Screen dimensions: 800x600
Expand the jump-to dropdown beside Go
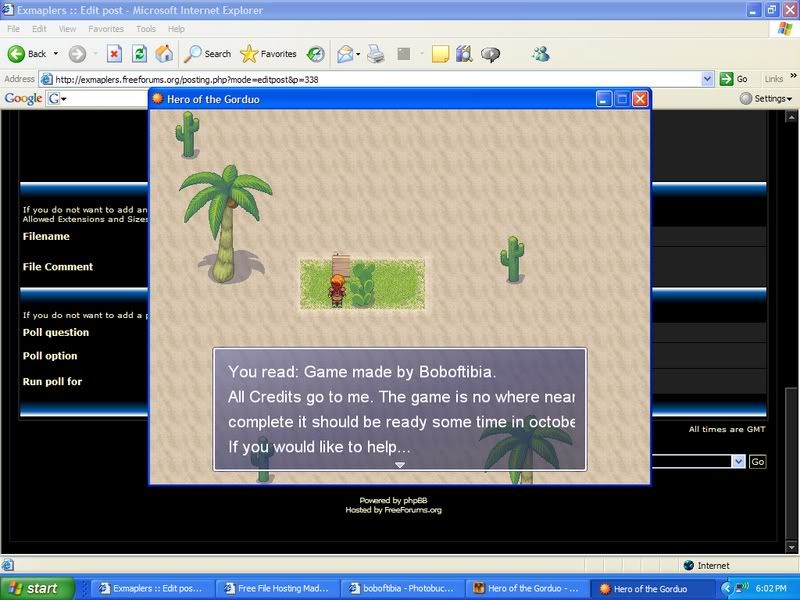(738, 461)
